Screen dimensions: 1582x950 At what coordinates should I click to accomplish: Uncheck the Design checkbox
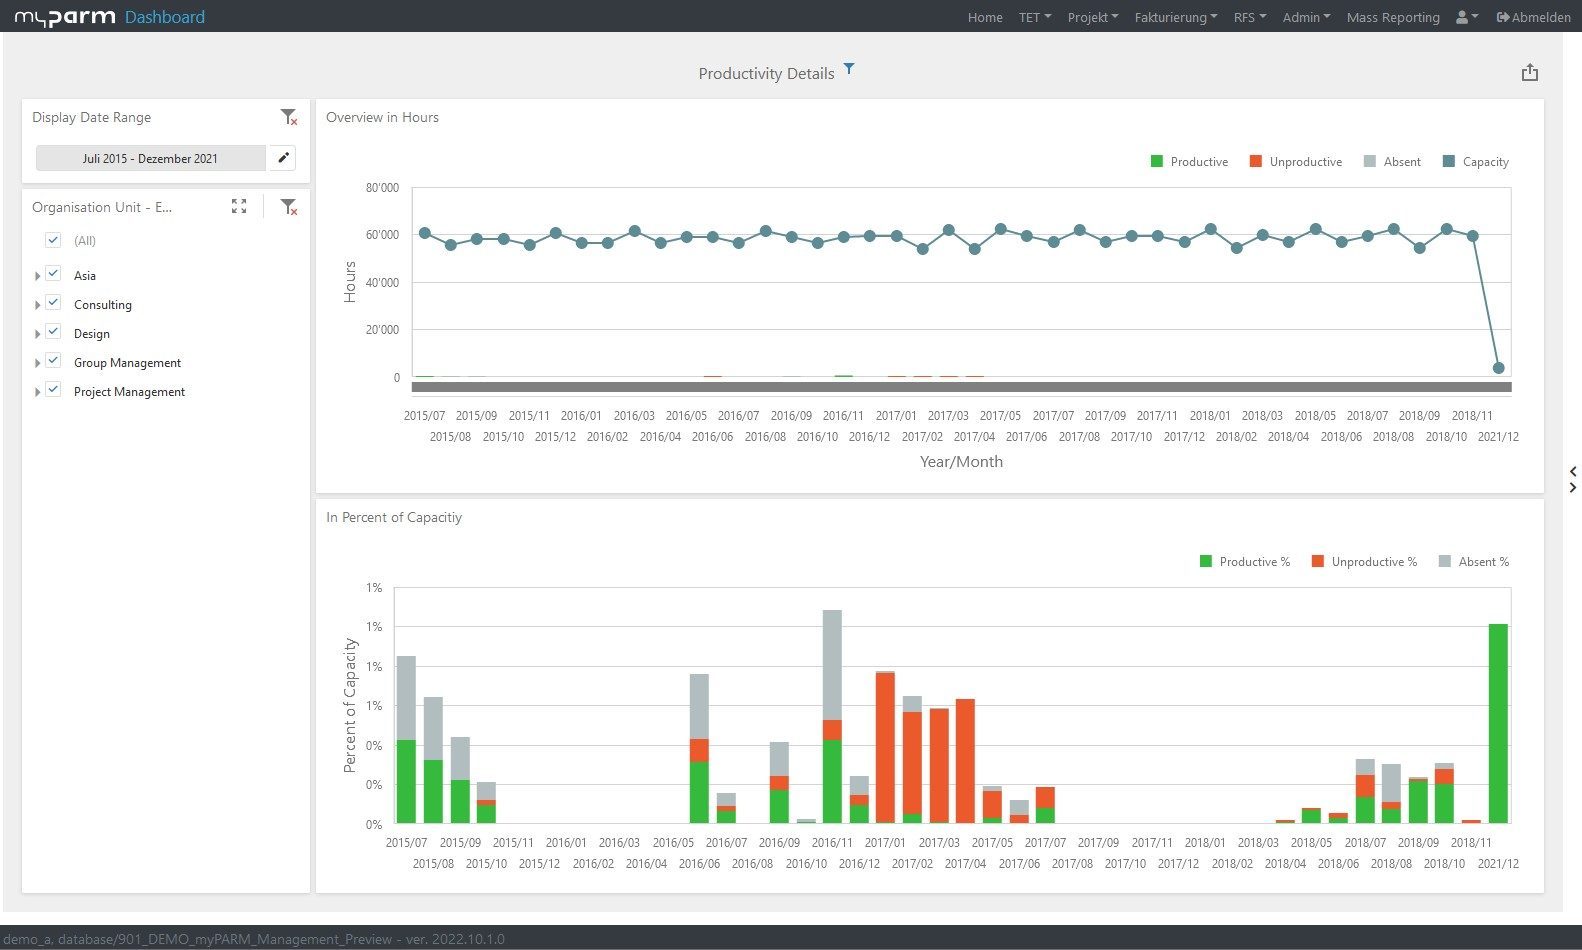point(54,333)
